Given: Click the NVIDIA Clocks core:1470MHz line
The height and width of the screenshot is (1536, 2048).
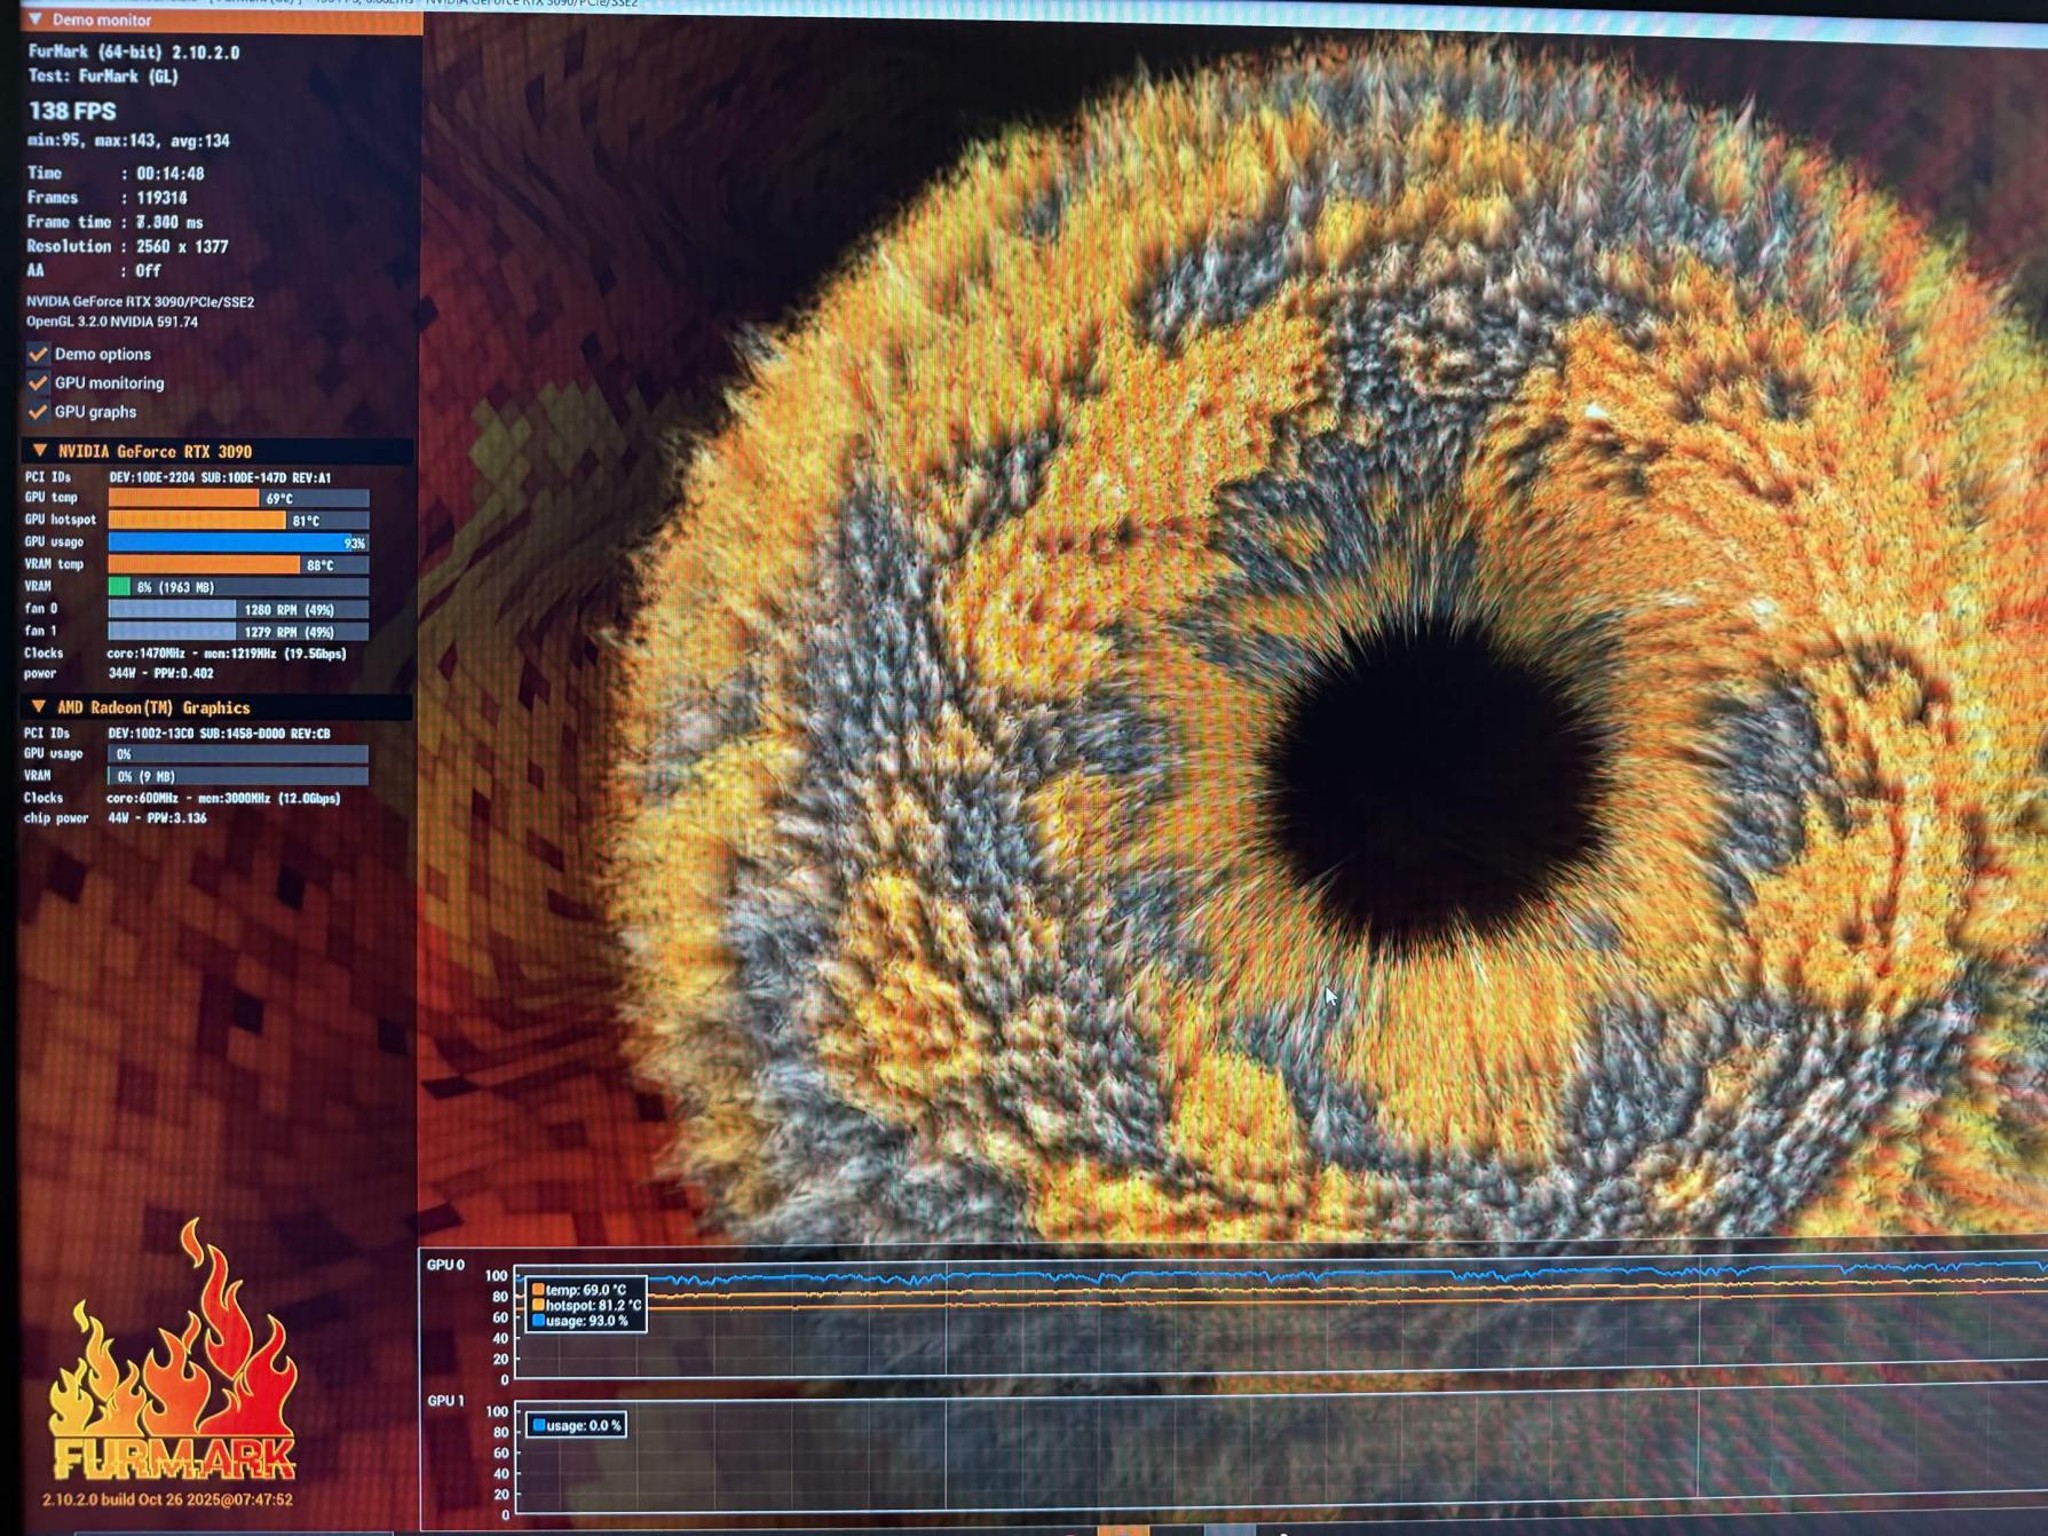Looking at the screenshot, I should 227,654.
